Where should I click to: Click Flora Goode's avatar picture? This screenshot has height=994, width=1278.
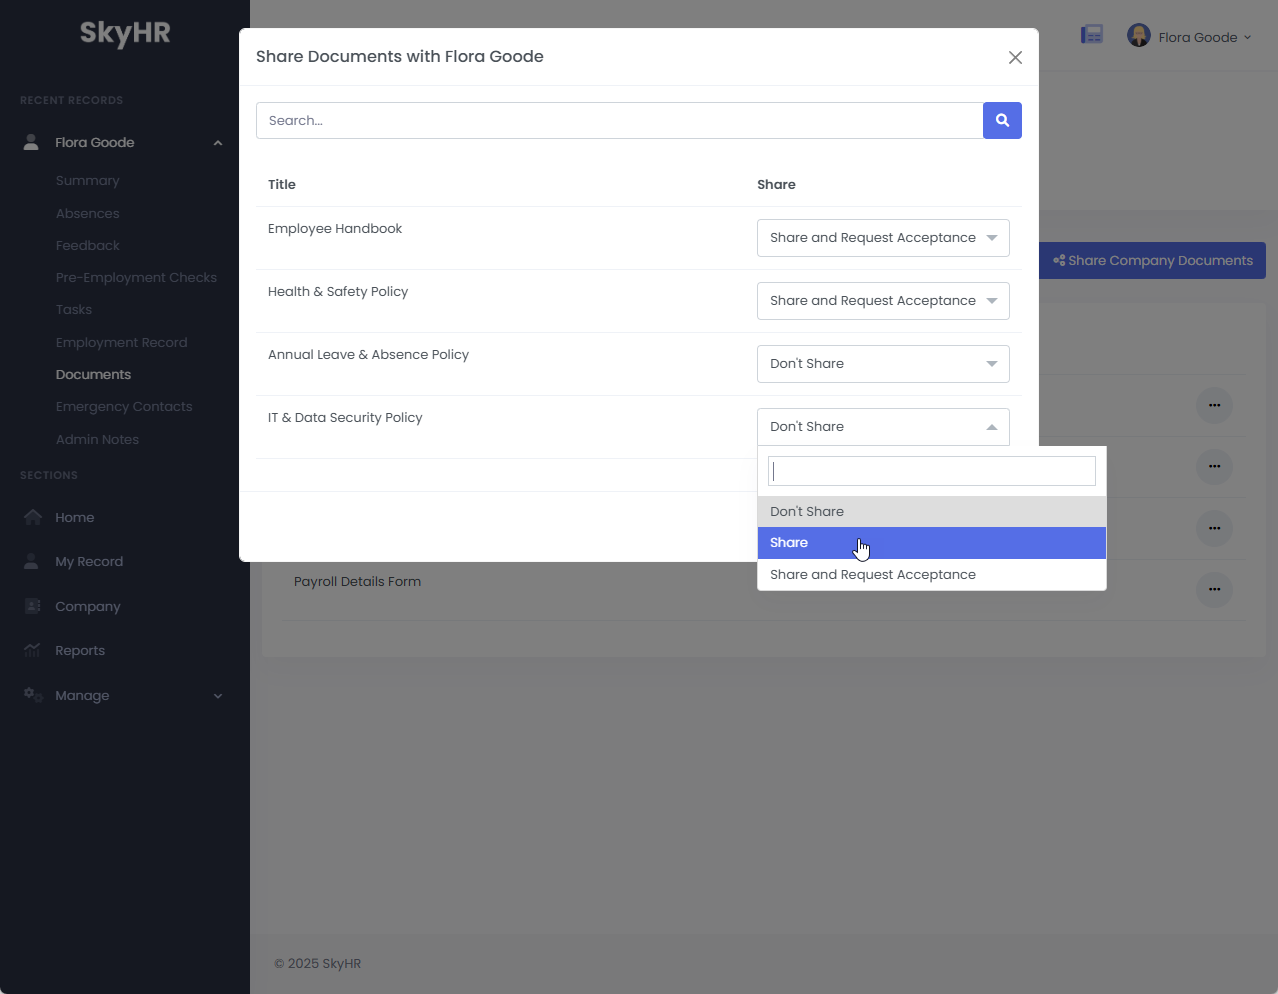point(1138,34)
